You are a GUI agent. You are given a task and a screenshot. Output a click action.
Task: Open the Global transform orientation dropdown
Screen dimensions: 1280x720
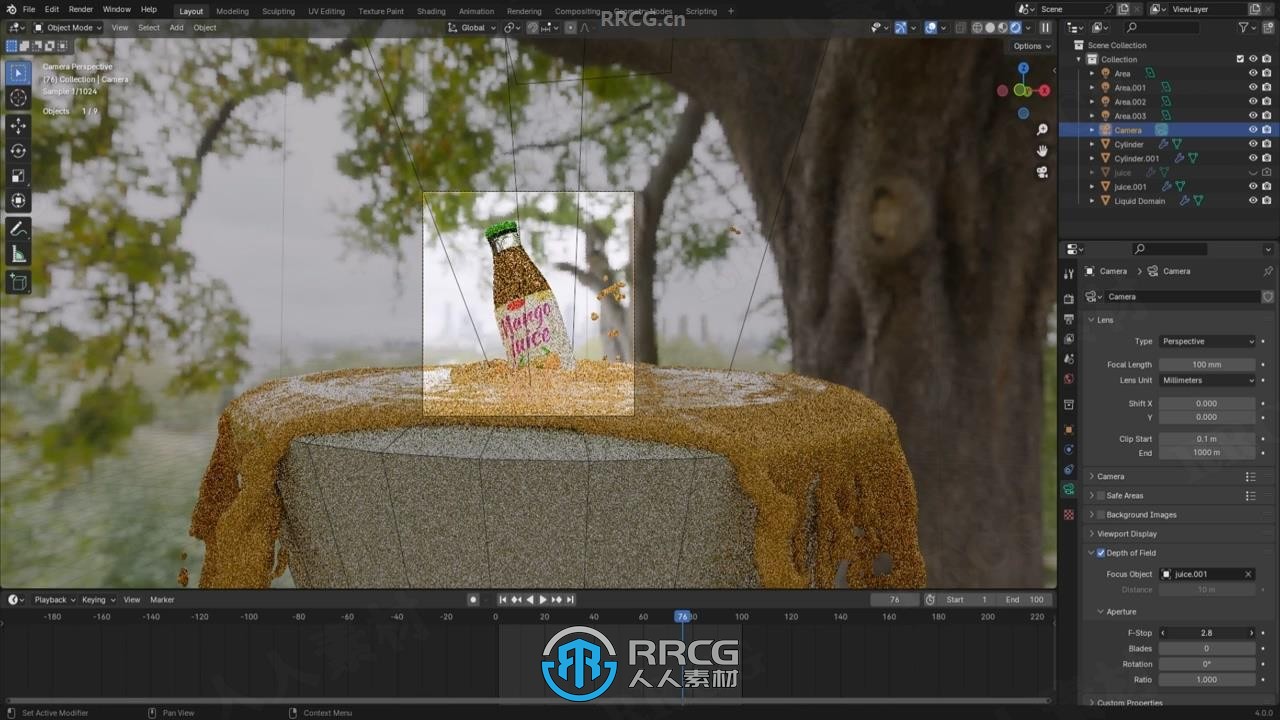[x=472, y=28]
